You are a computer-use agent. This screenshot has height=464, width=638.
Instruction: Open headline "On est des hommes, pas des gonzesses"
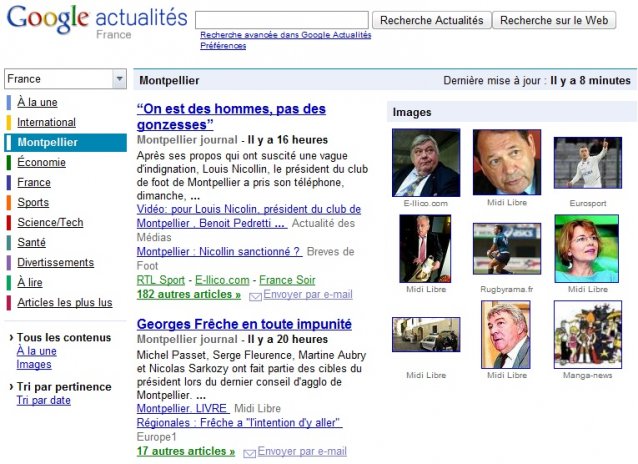231,116
